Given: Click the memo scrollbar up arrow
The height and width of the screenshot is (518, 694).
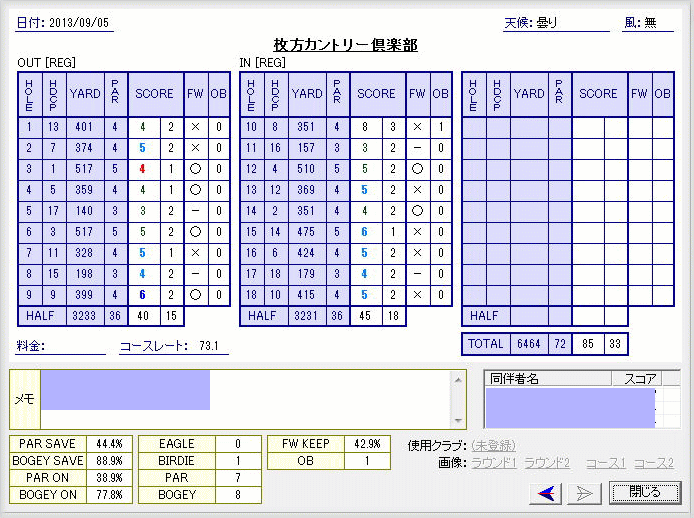Looking at the screenshot, I should [x=458, y=380].
